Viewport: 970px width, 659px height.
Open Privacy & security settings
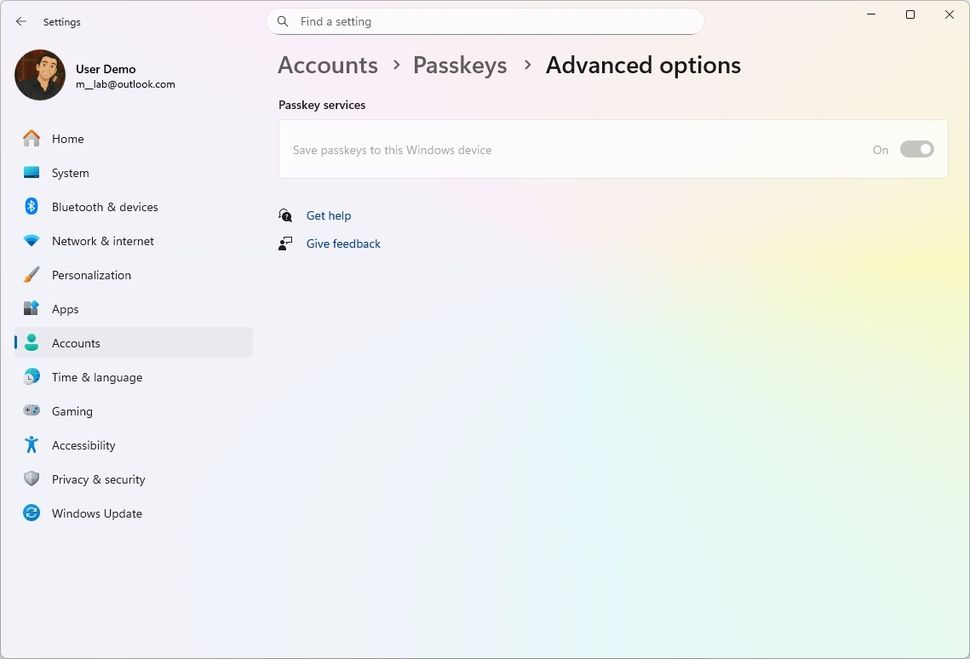(x=98, y=479)
